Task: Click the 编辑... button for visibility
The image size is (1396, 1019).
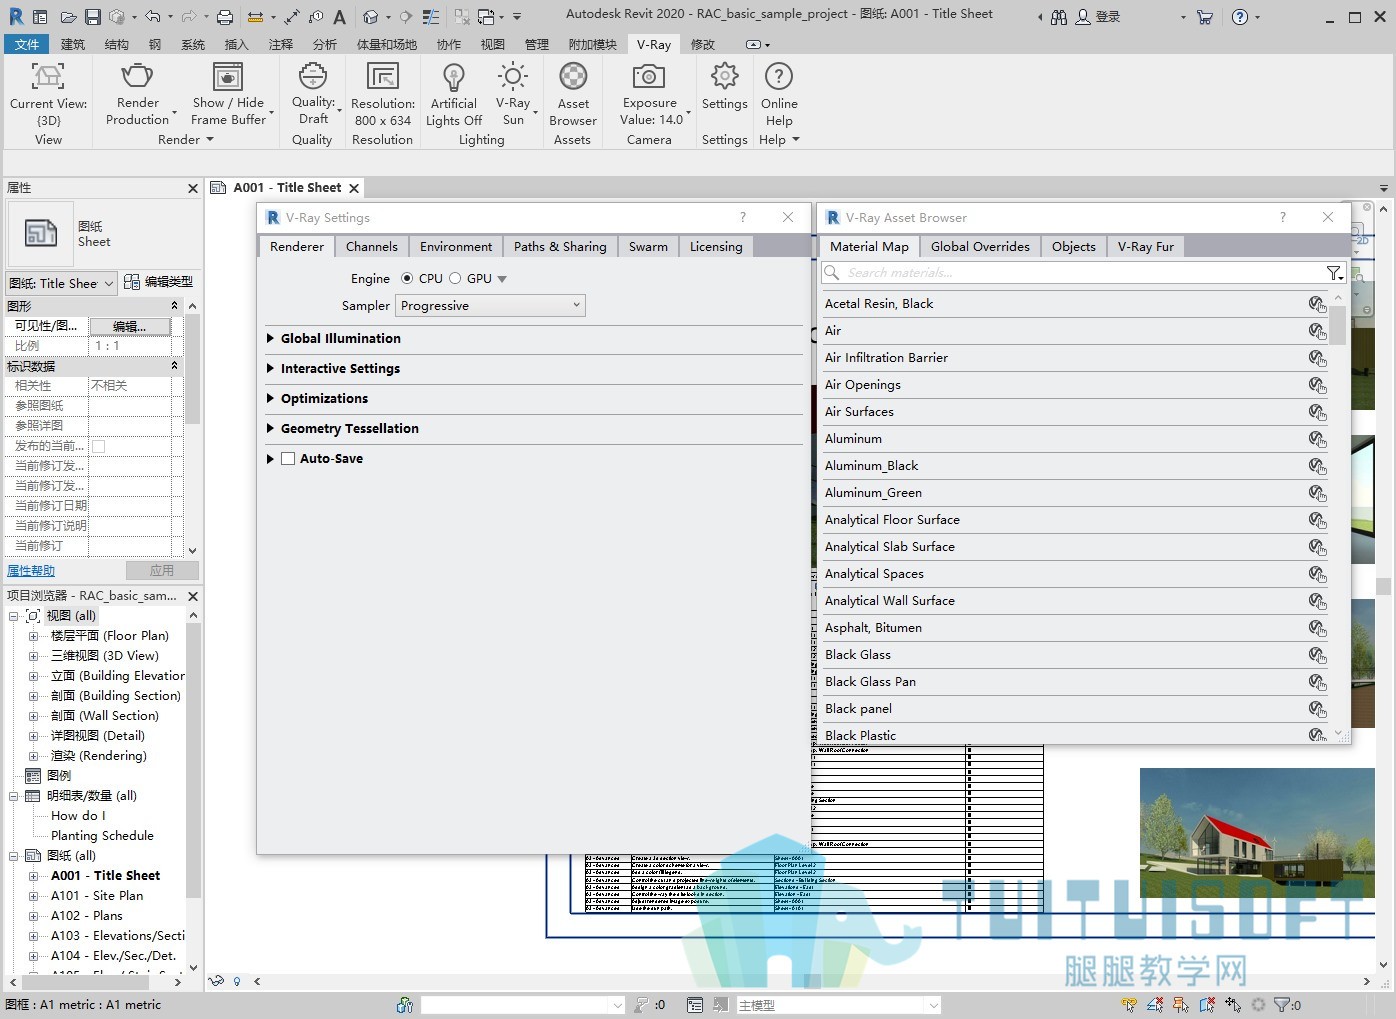Action: [x=129, y=327]
